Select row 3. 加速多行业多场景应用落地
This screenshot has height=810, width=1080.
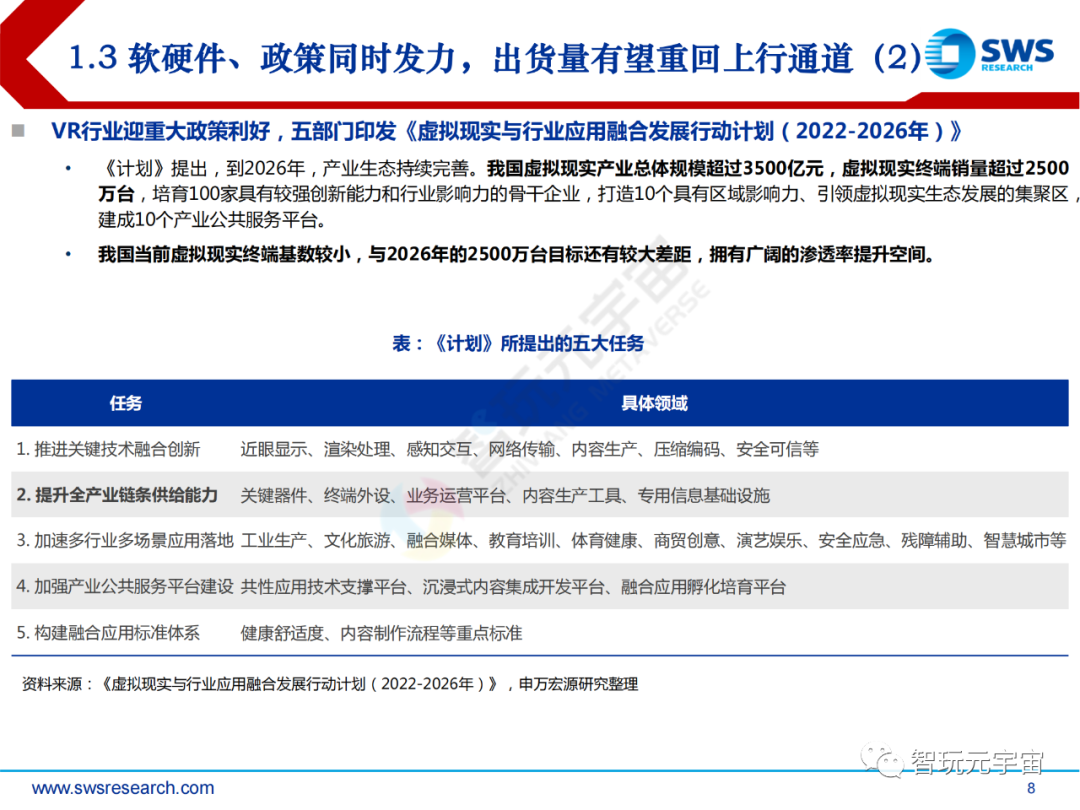coord(539,541)
